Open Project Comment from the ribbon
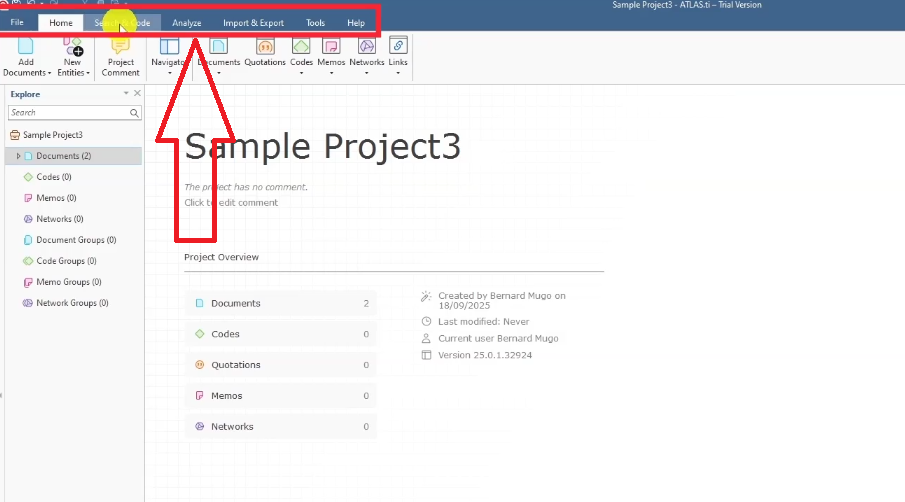Viewport: 905px width, 502px height. click(x=121, y=54)
